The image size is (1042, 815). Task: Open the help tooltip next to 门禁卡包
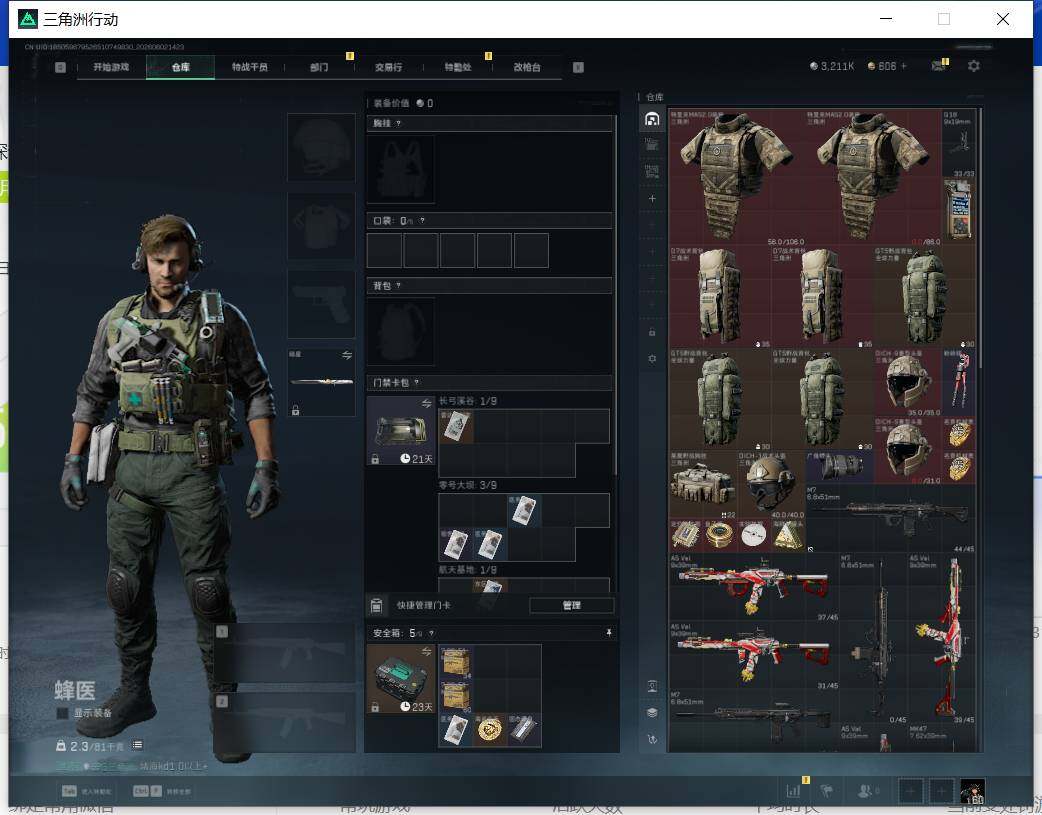[417, 383]
